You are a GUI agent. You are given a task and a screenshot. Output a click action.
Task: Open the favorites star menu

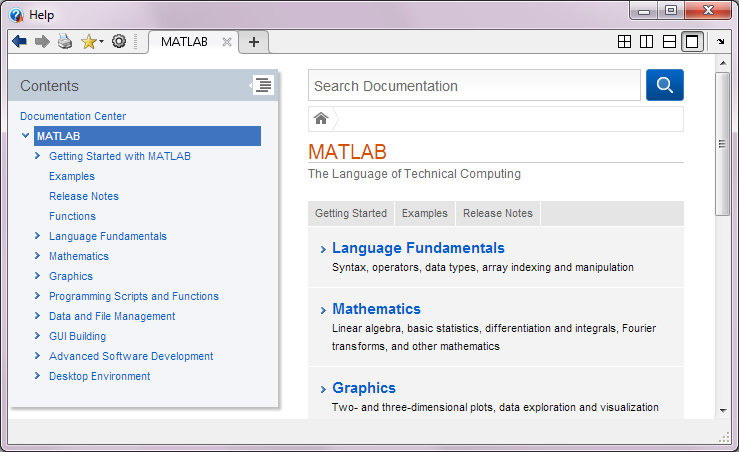pos(92,41)
